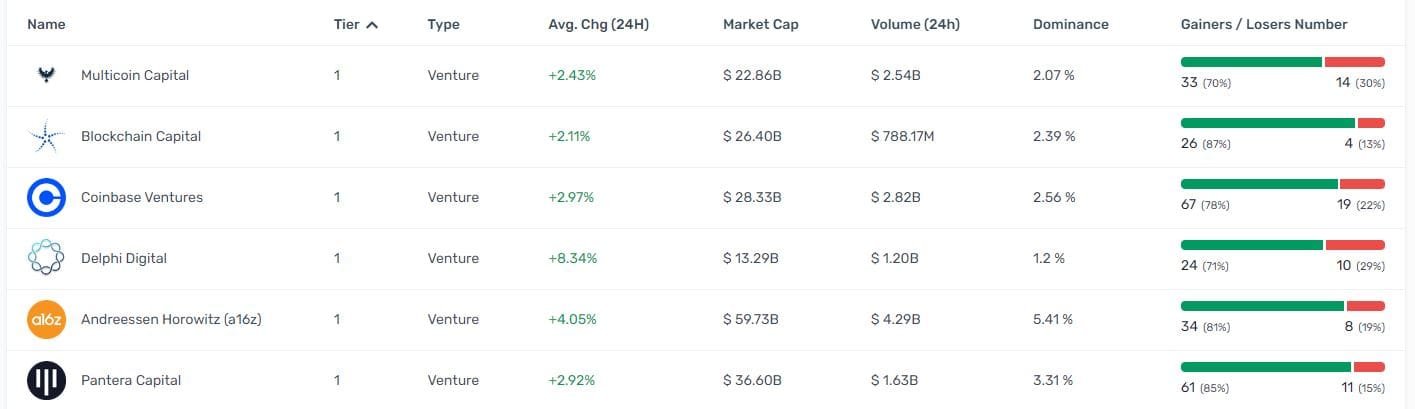This screenshot has height=409, width=1415.
Task: Sort table by Market Cap header
Action: 760,24
